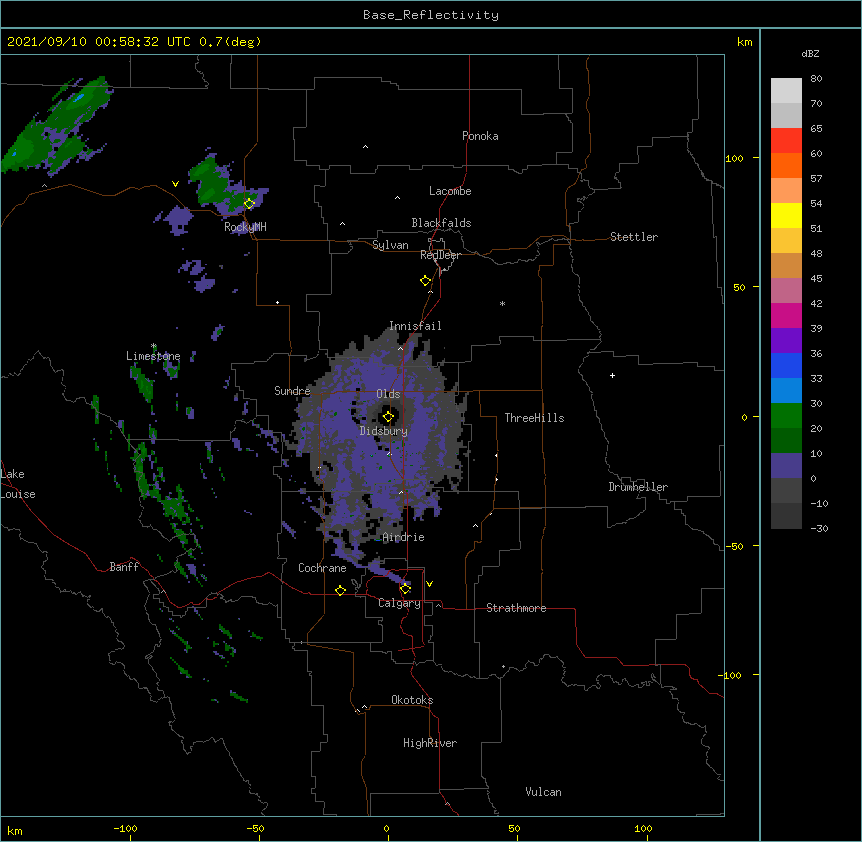The image size is (862, 842).
Task: Click the yellow diamond marker above the Calgary label
Action: 405,589
